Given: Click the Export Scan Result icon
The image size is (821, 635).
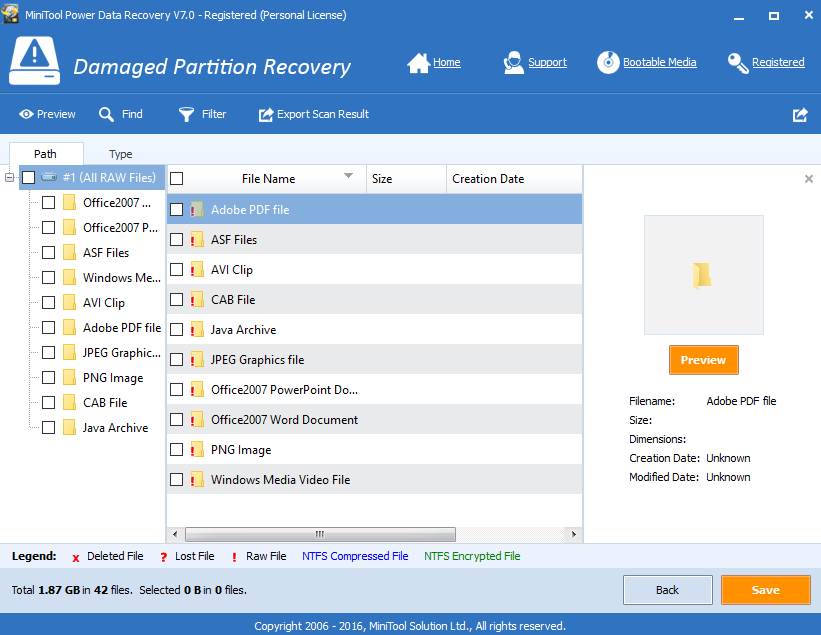Looking at the screenshot, I should point(266,115).
